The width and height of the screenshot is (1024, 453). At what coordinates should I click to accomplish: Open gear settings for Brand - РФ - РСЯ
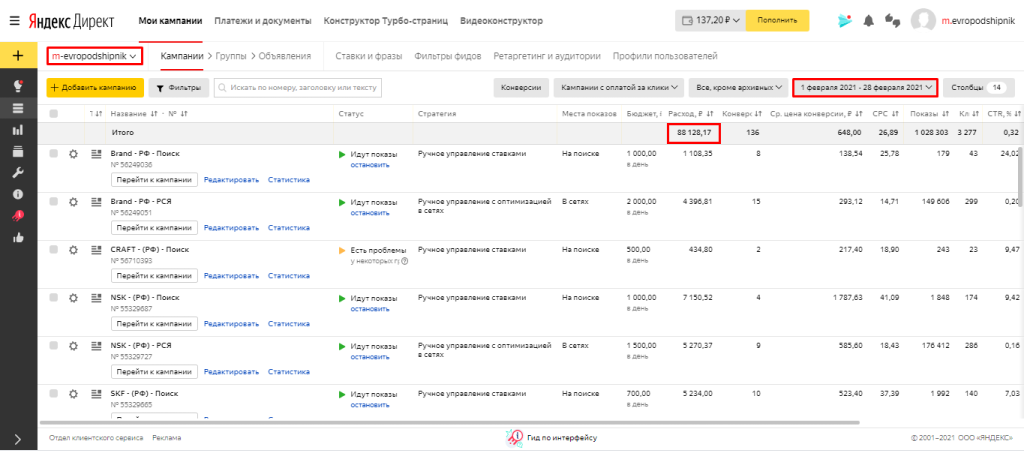[x=73, y=202]
